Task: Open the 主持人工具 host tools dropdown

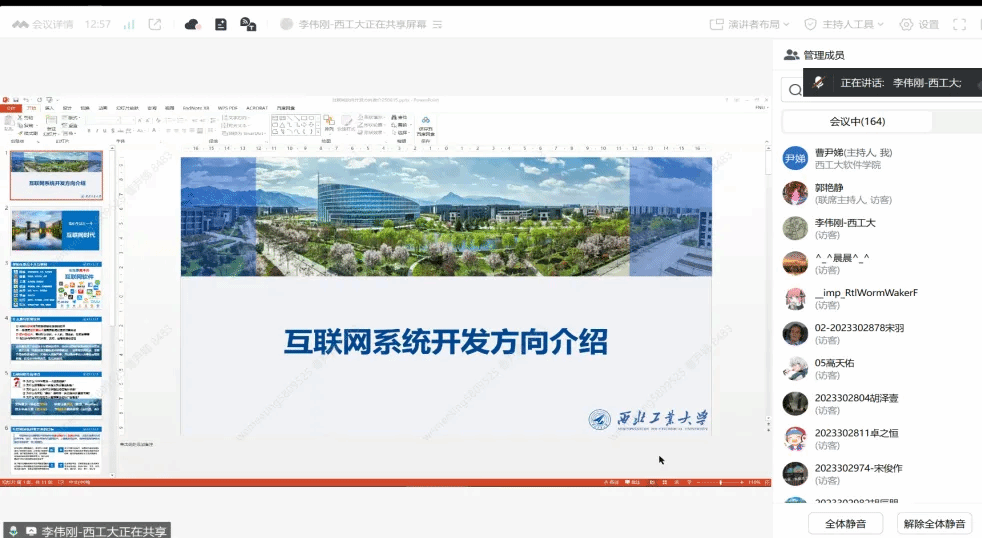Action: coord(838,24)
